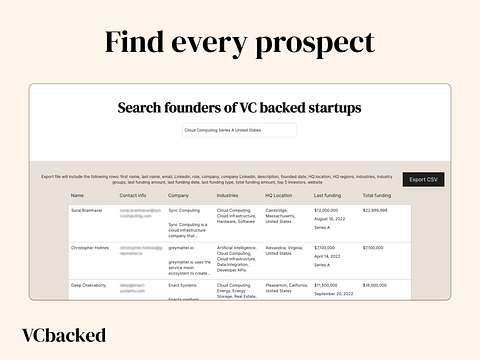Select the Last funding column header
The image size is (480, 360).
pyautogui.click(x=327, y=195)
